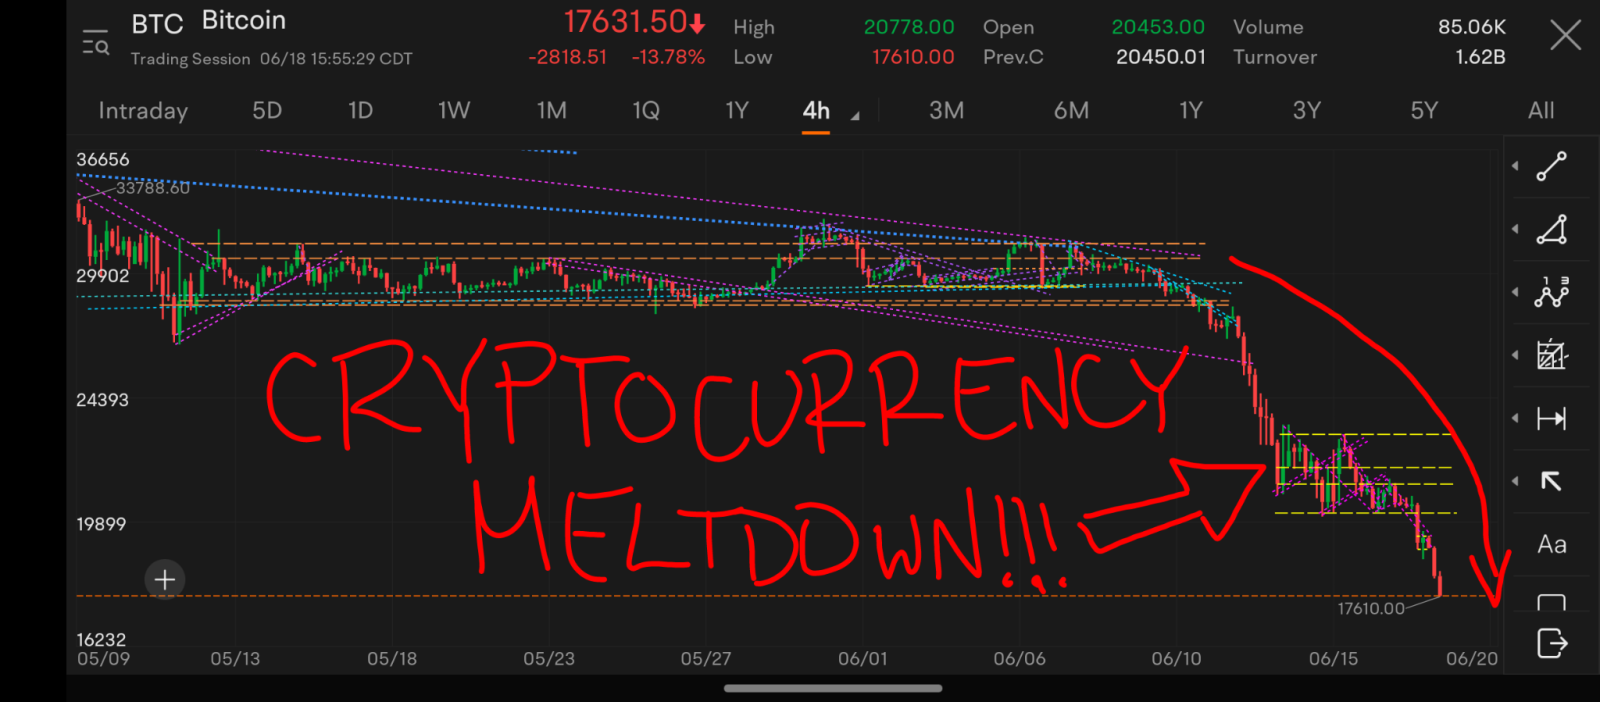
Task: Close the chart with X button
Action: pos(1565,36)
